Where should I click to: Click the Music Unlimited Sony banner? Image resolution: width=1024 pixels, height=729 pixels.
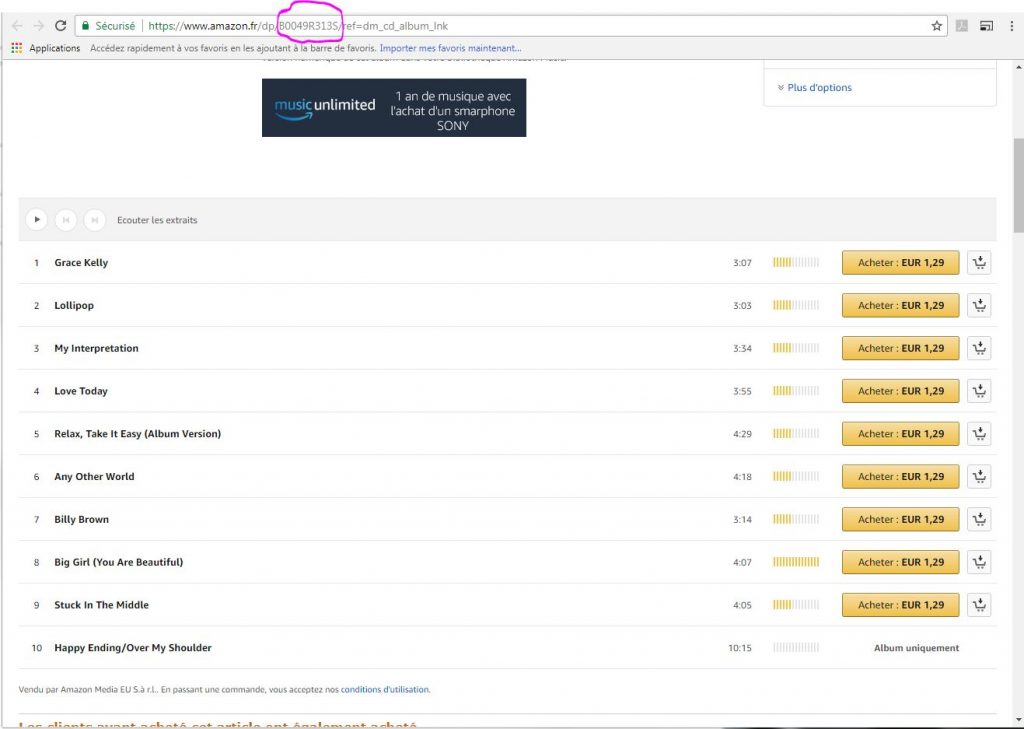394,108
